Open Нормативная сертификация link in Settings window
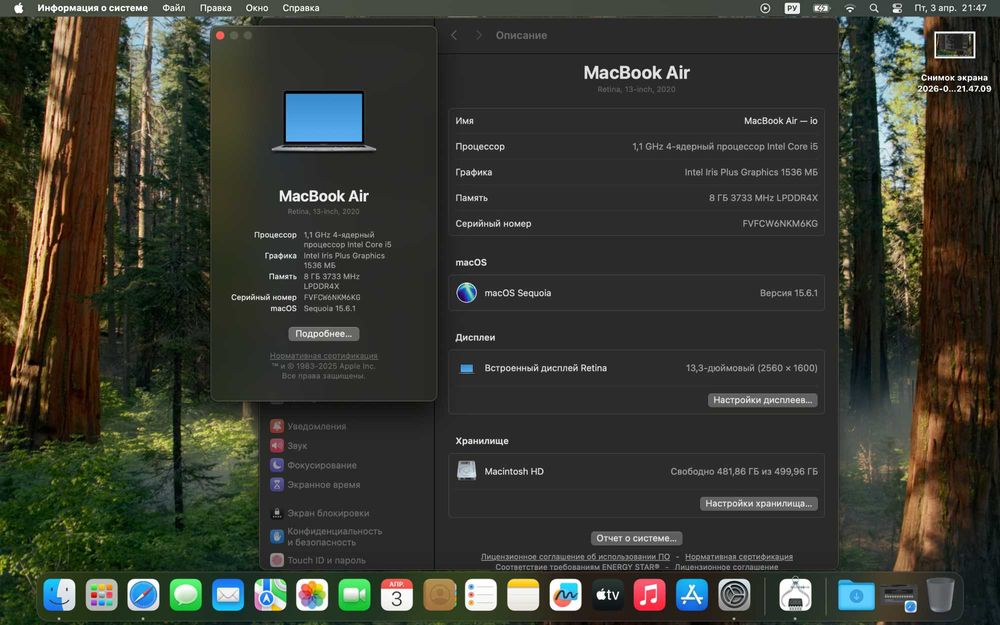 [x=739, y=557]
